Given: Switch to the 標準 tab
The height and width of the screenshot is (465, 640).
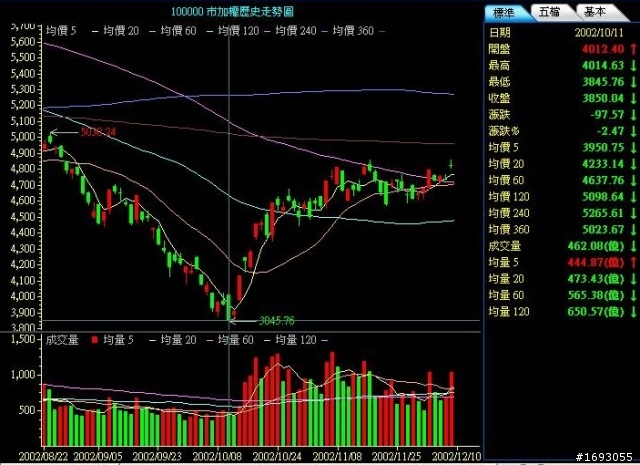Looking at the screenshot, I should 504,13.
